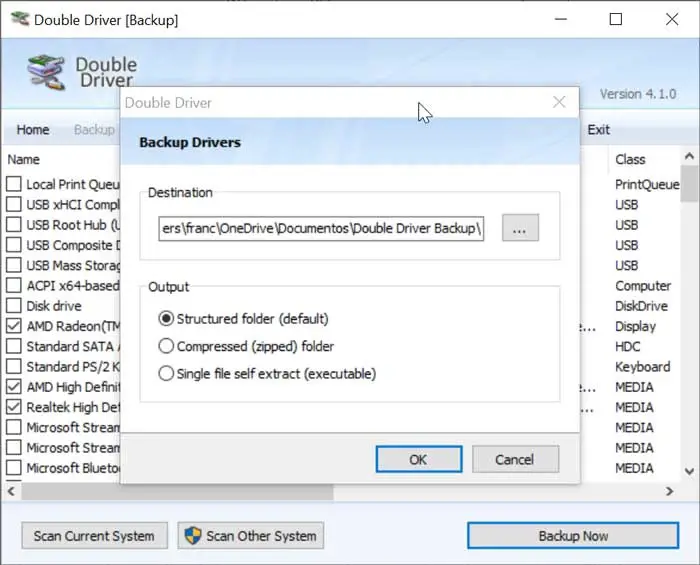Image resolution: width=700 pixels, height=565 pixels.
Task: Open the Backup menu
Action: click(94, 129)
